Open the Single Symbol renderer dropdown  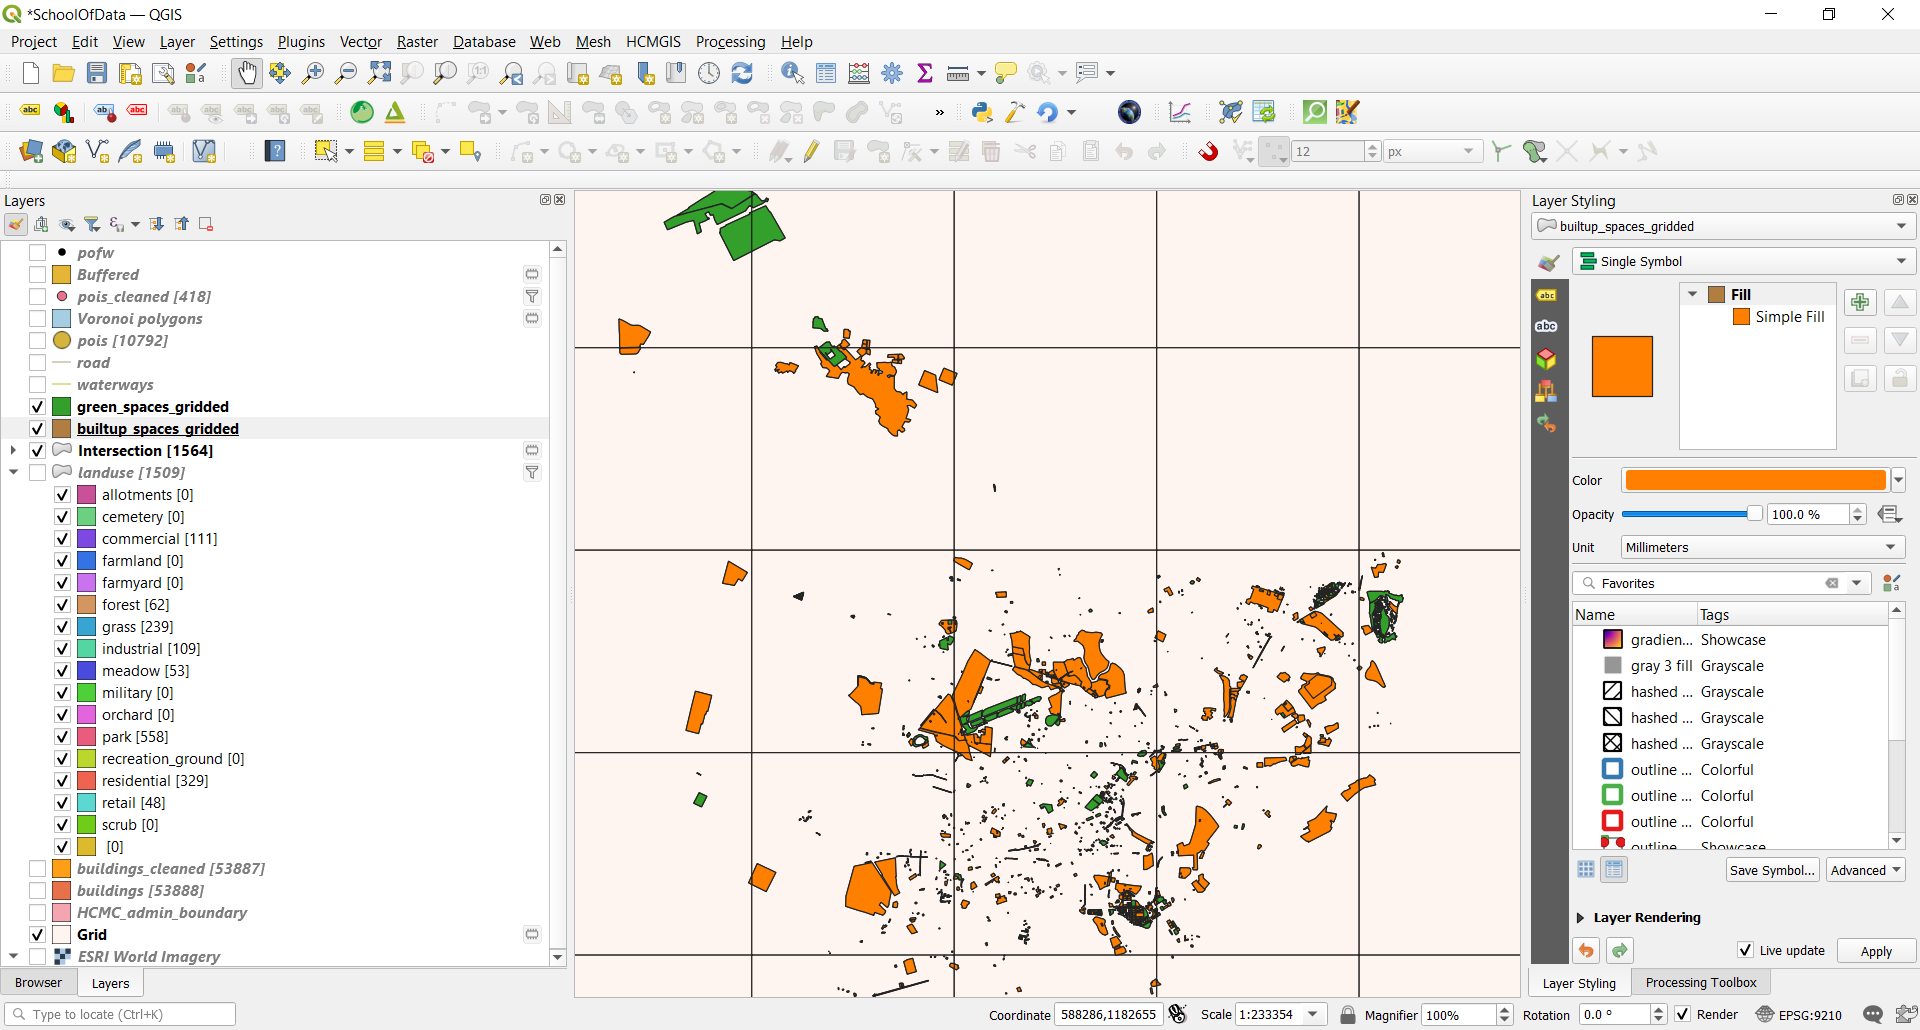click(x=1744, y=262)
